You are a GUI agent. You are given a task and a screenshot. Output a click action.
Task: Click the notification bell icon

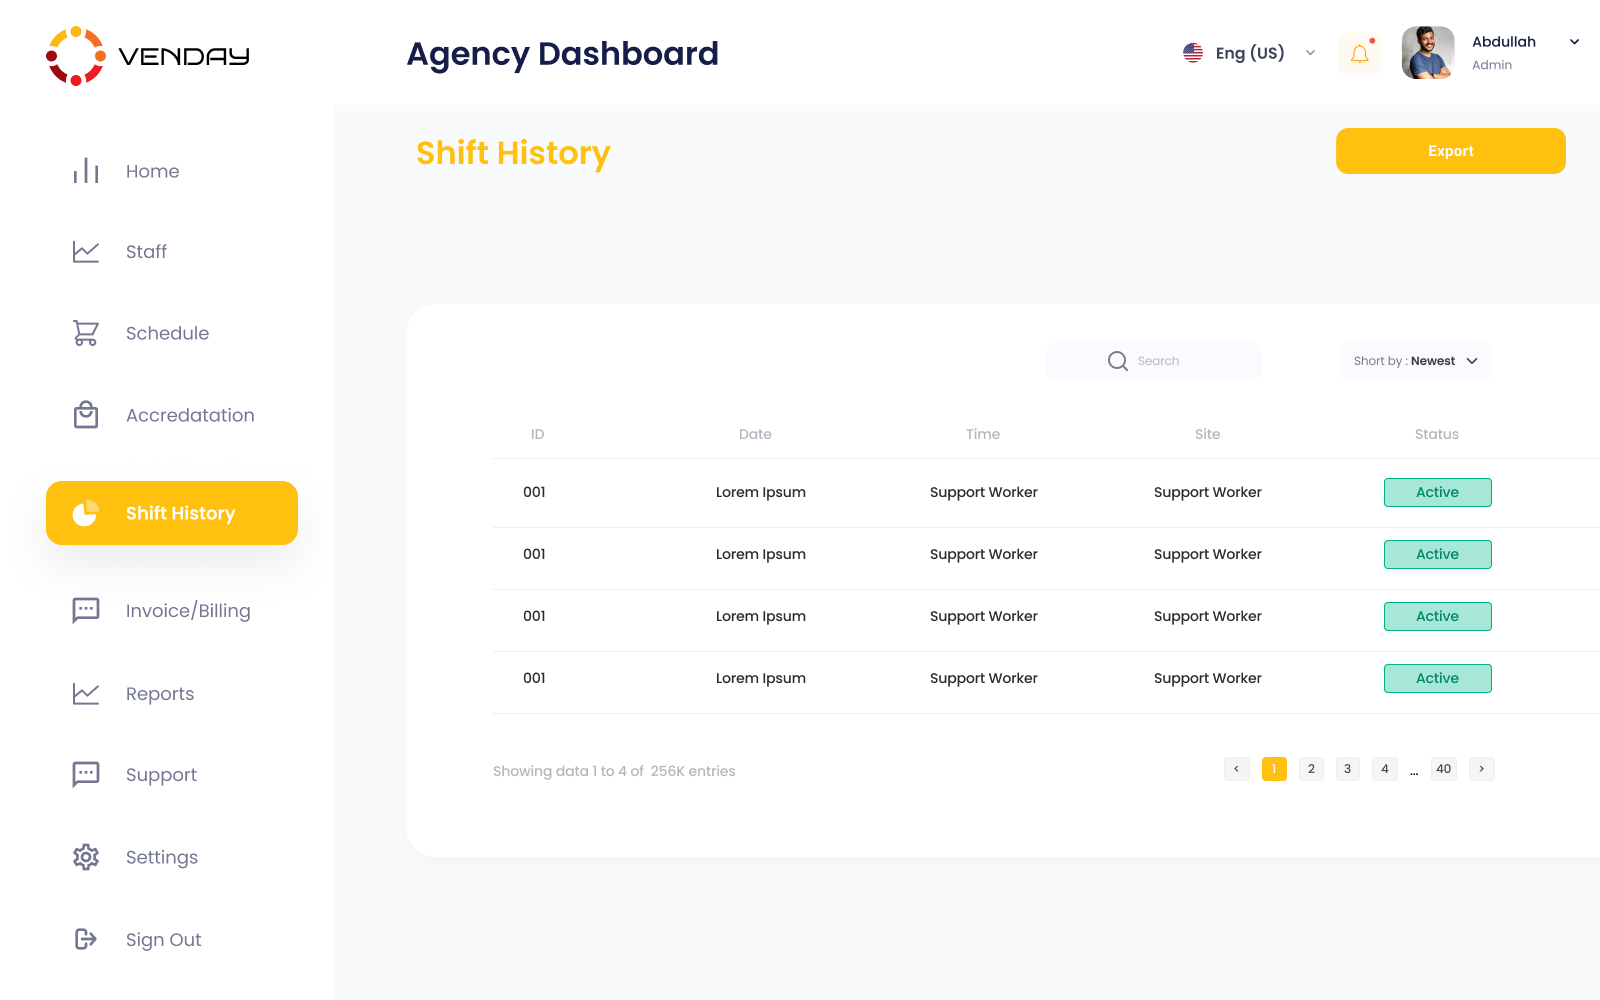click(1359, 53)
